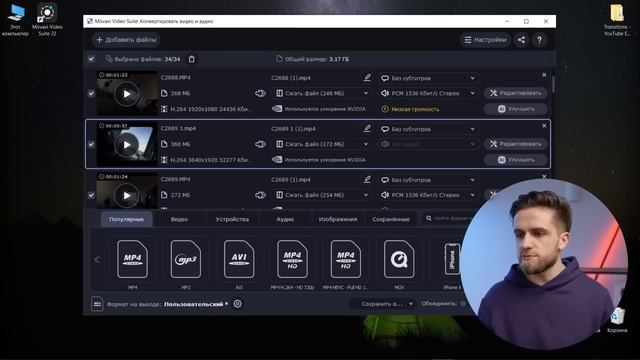
Task: Click the low volume warning icon
Action: [384, 109]
